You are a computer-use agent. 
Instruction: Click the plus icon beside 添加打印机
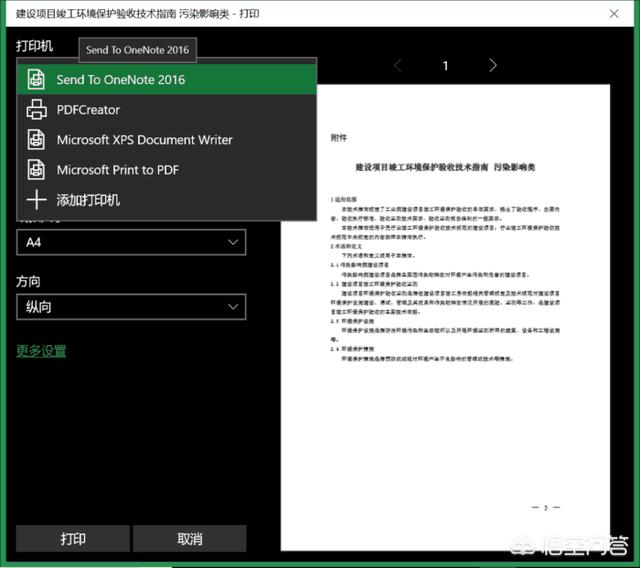point(36,200)
